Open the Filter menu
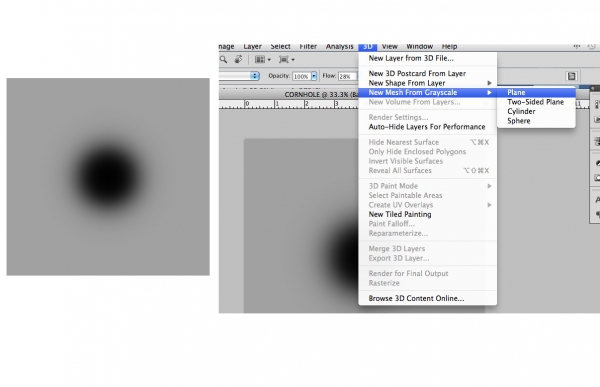 tap(308, 47)
